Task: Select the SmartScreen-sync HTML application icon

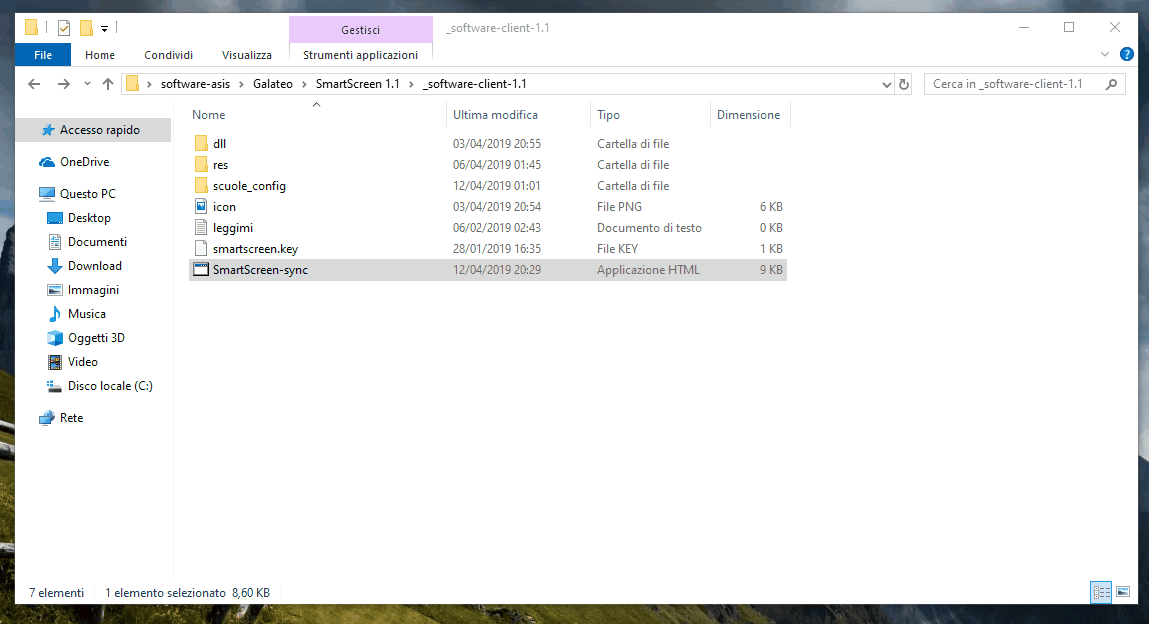Action: coord(201,270)
